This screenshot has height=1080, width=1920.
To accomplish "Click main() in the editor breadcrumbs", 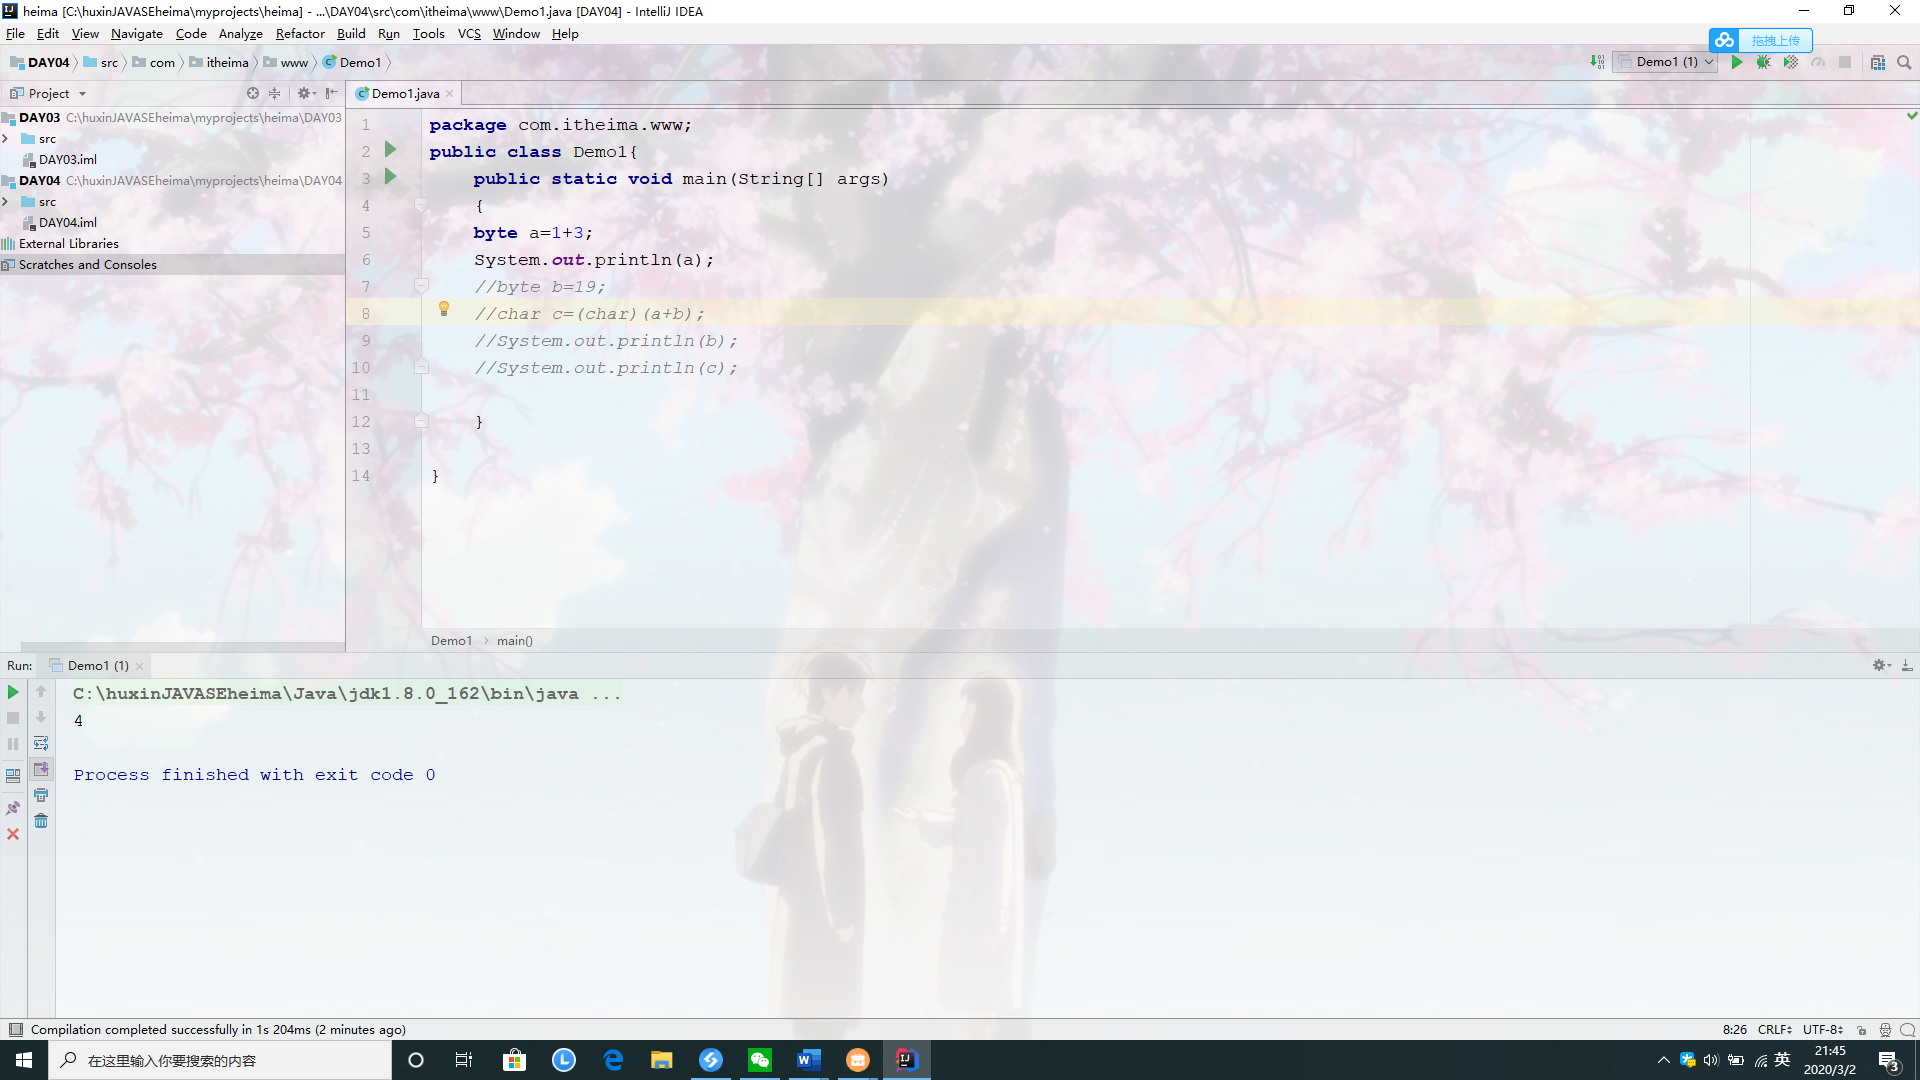I will pos(514,640).
